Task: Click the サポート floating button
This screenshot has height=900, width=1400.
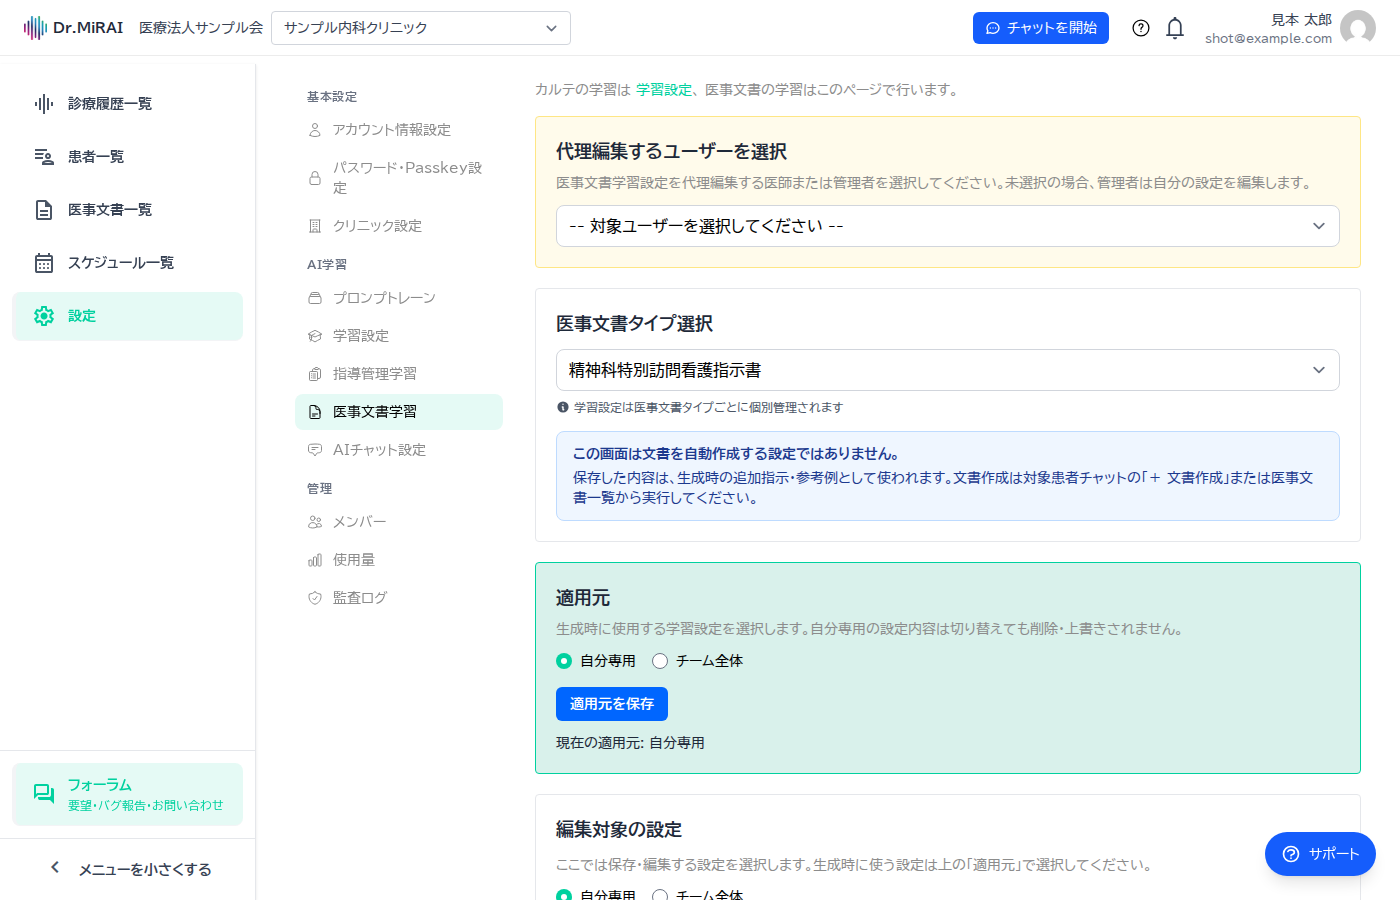Action: click(x=1320, y=854)
